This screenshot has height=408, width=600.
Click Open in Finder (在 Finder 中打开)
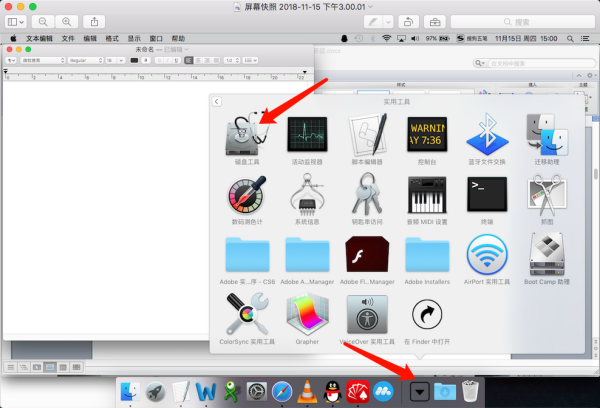point(427,316)
